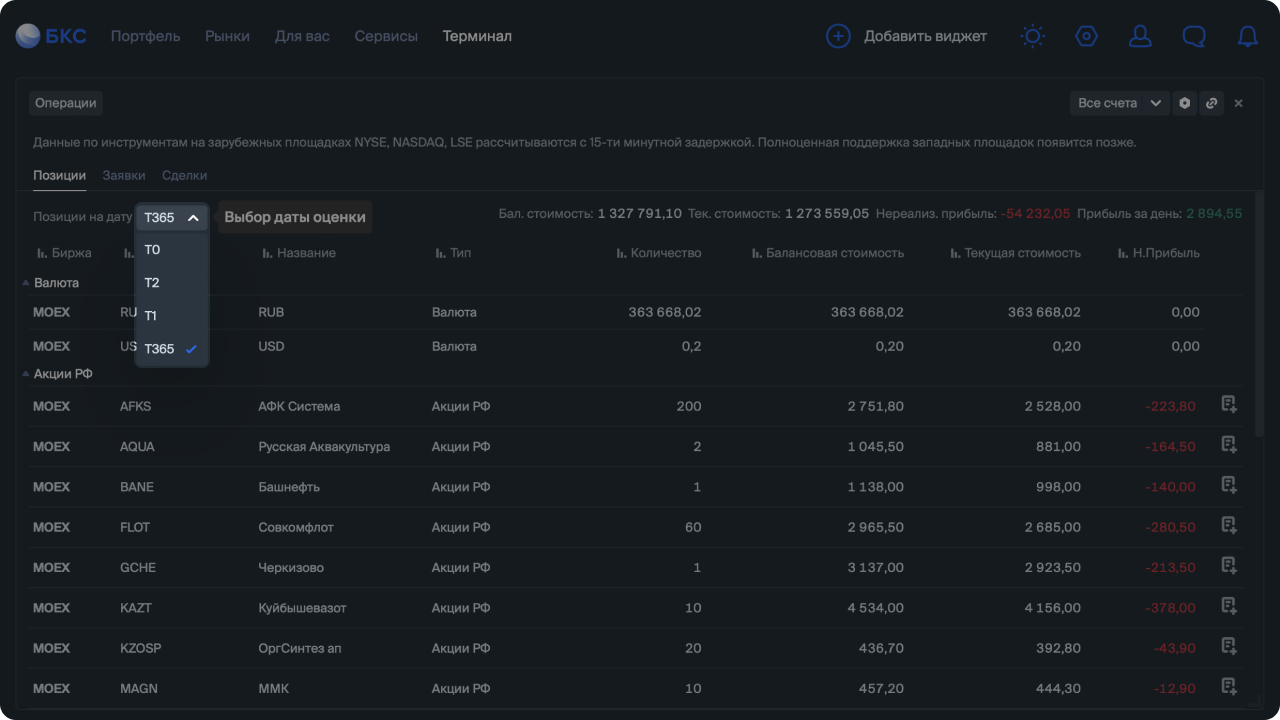
Task: Click the widget vertical scrollbar
Action: click(x=1259, y=315)
